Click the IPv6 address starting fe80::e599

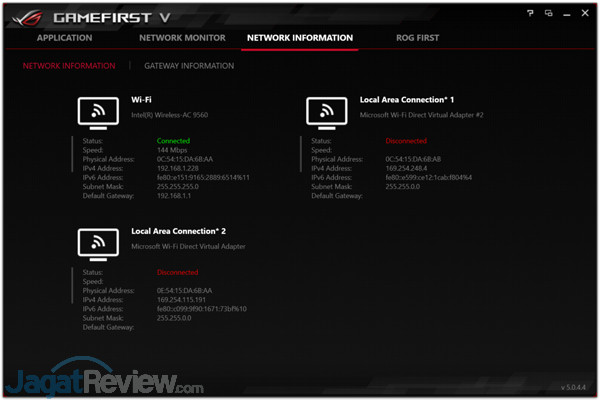pyautogui.click(x=429, y=178)
